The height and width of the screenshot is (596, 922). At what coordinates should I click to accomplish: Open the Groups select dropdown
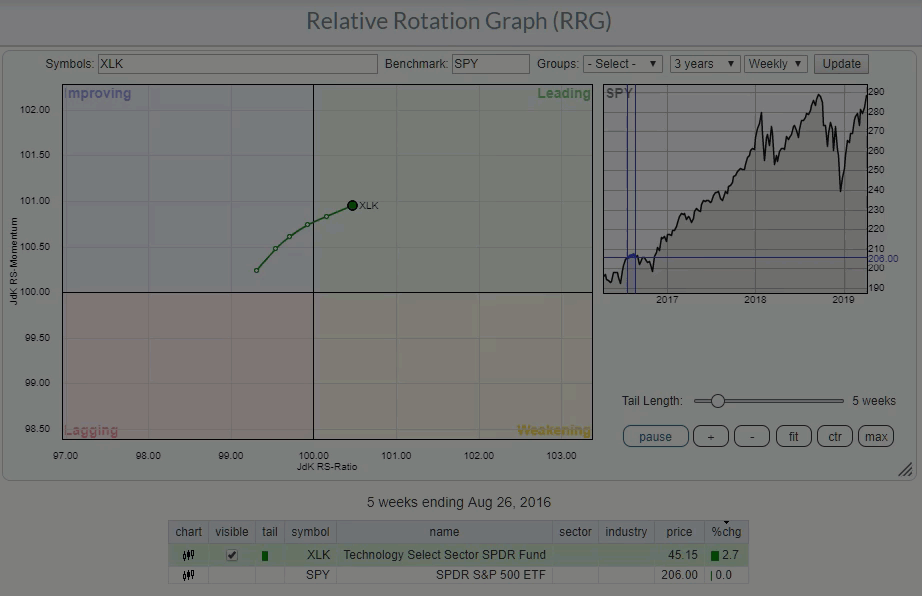(623, 64)
